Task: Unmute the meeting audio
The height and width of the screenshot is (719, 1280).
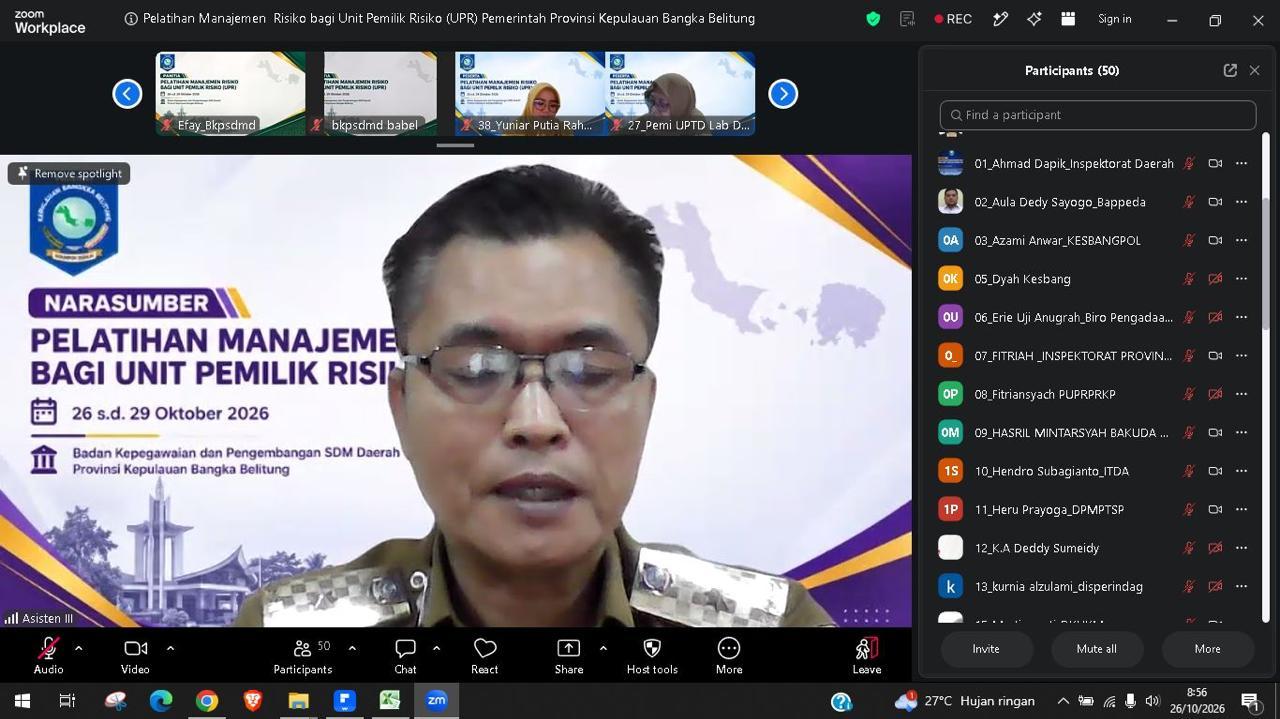Action: click(48, 656)
